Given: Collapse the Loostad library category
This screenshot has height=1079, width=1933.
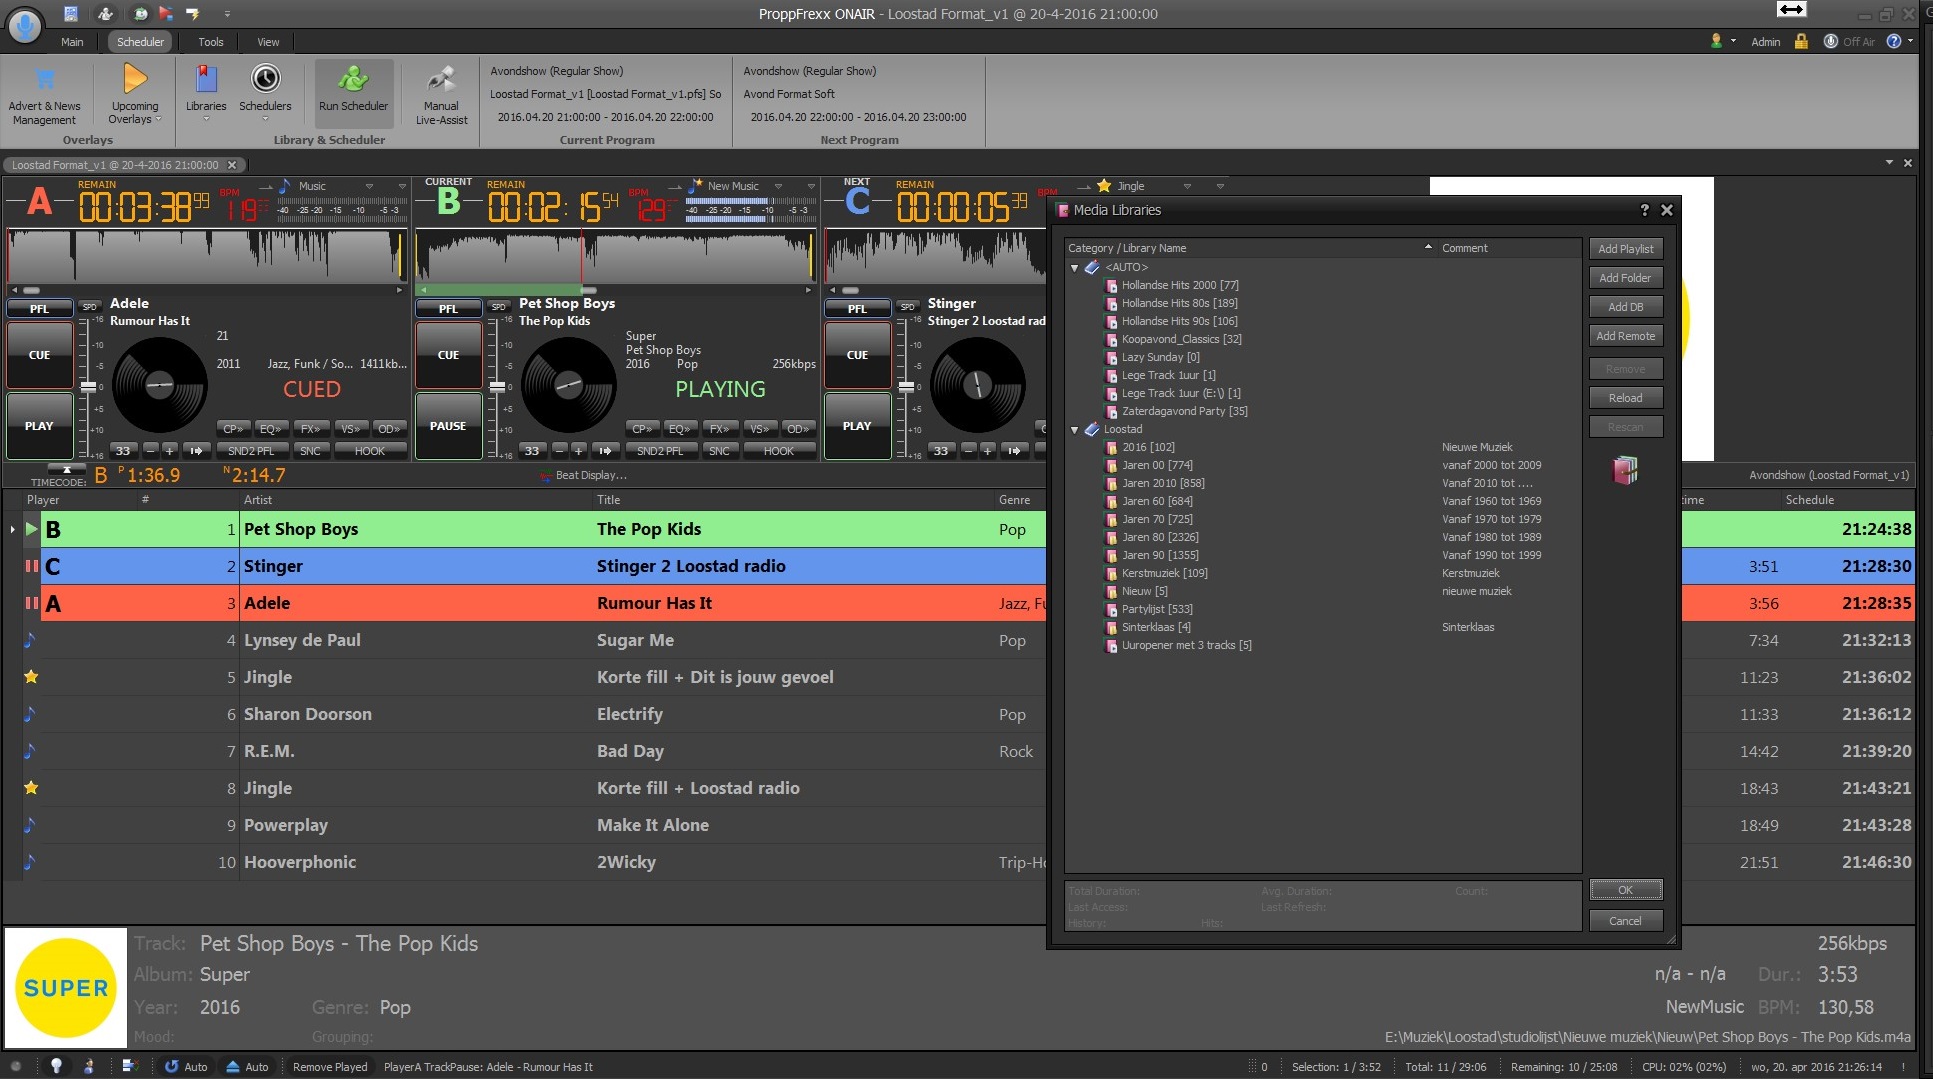Looking at the screenshot, I should point(1075,430).
